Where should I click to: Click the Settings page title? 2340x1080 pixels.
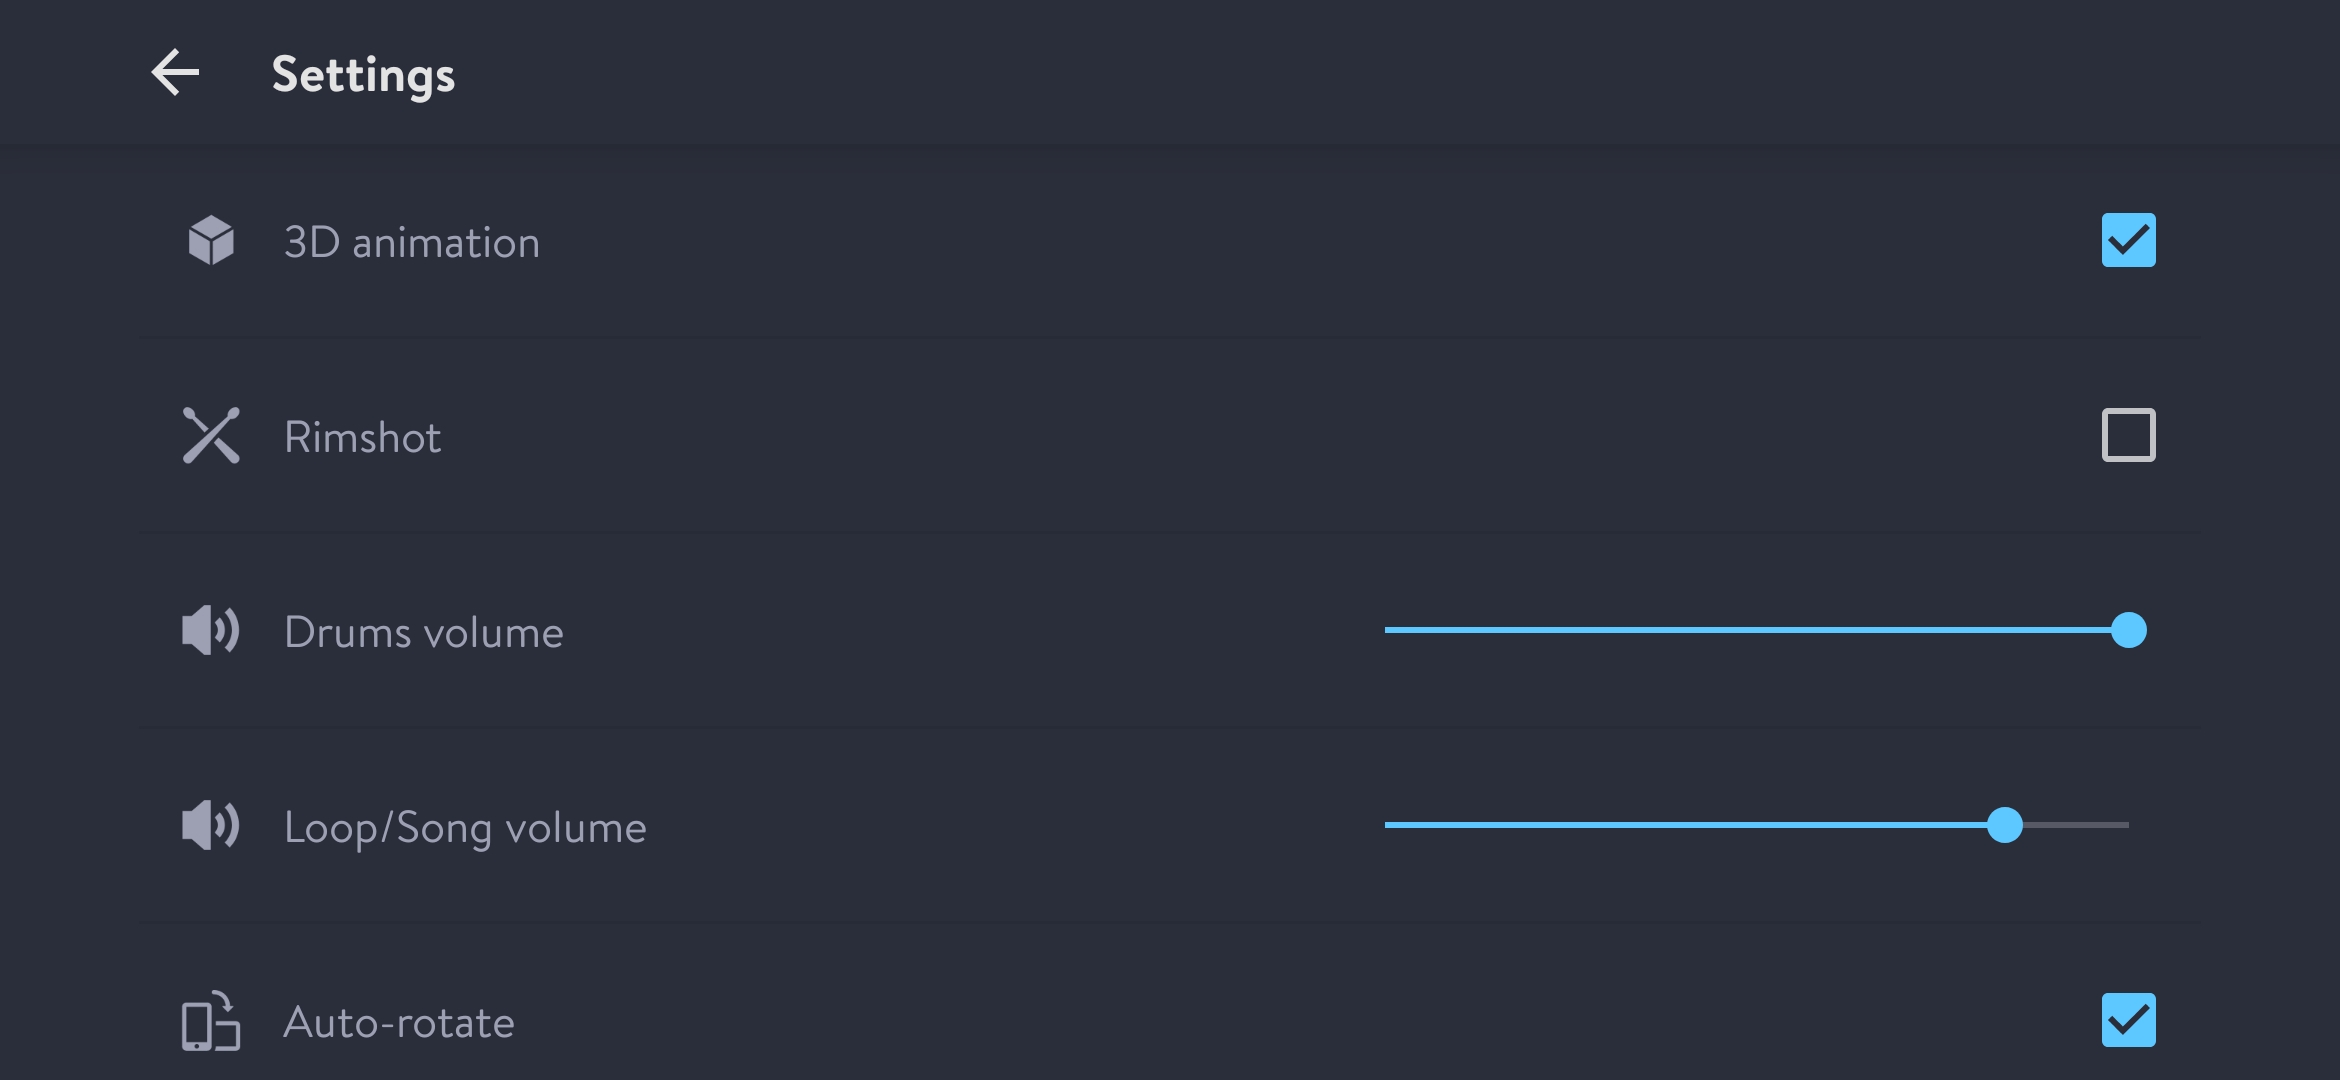(x=363, y=75)
